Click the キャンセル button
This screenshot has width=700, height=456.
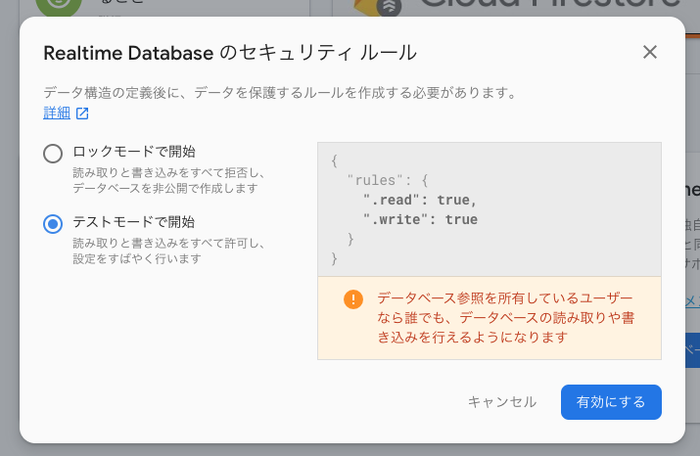[502, 402]
